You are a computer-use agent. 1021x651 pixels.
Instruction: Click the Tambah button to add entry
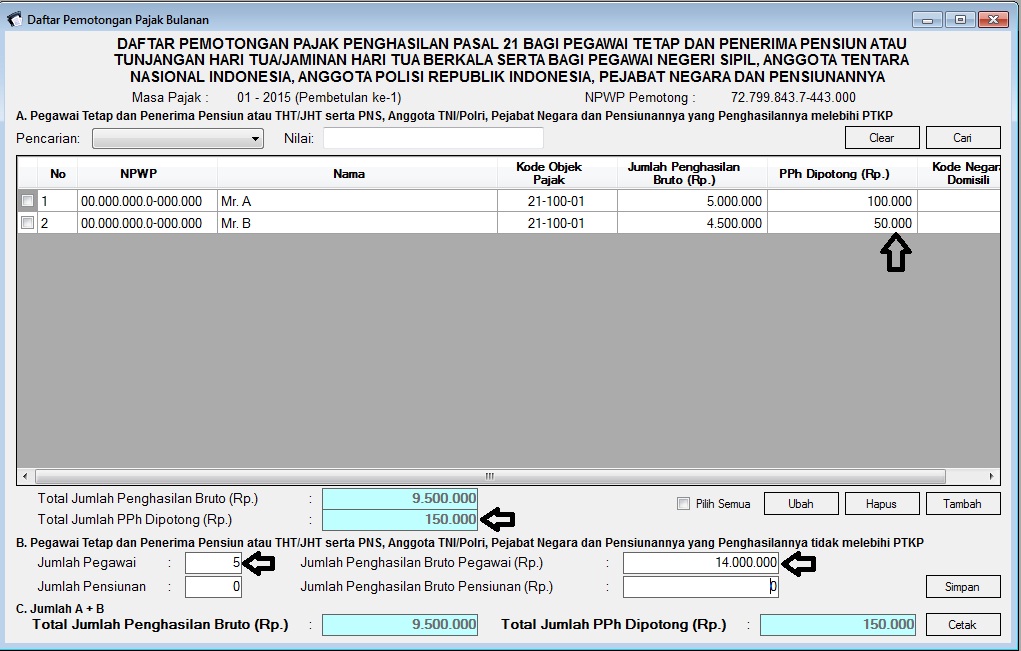pos(962,503)
